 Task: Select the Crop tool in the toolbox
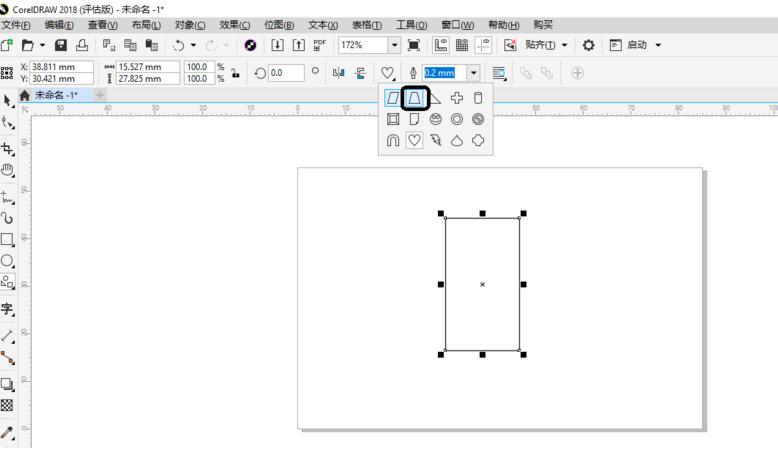coord(9,146)
